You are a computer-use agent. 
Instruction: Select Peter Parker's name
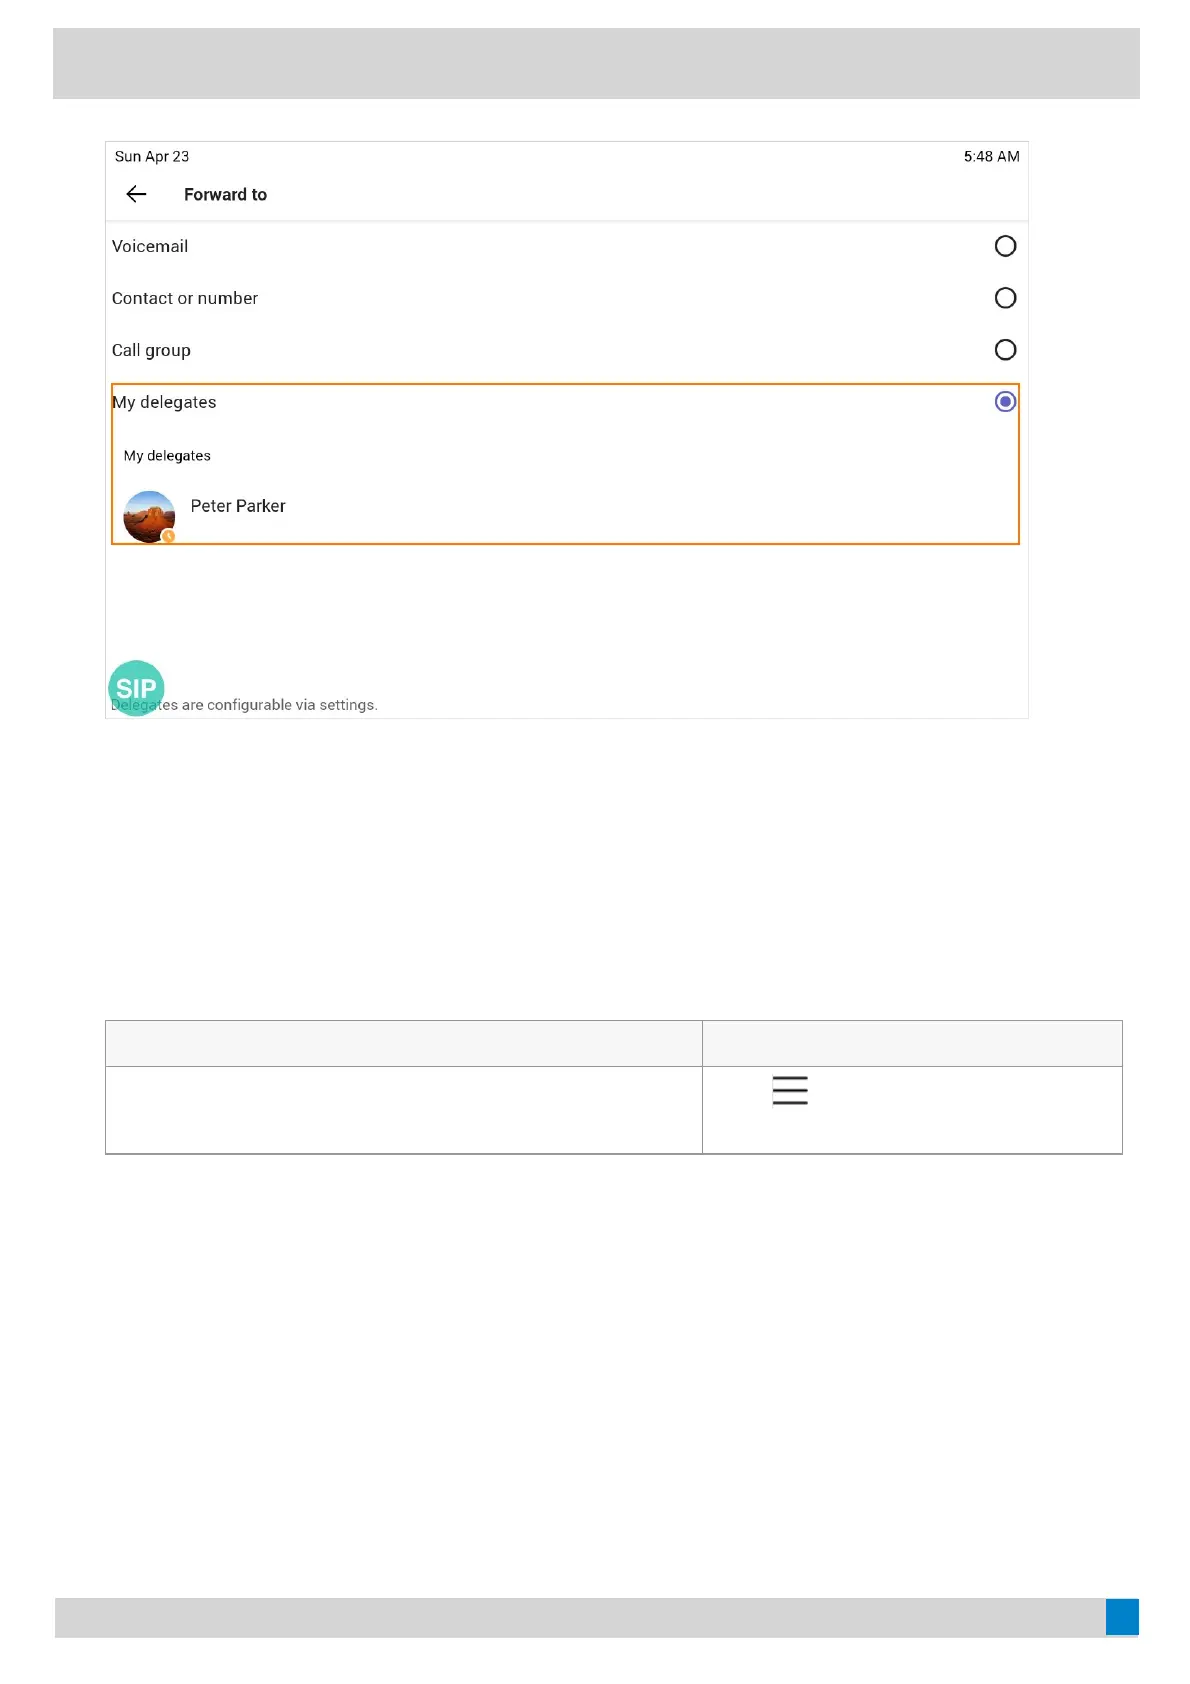pos(238,506)
